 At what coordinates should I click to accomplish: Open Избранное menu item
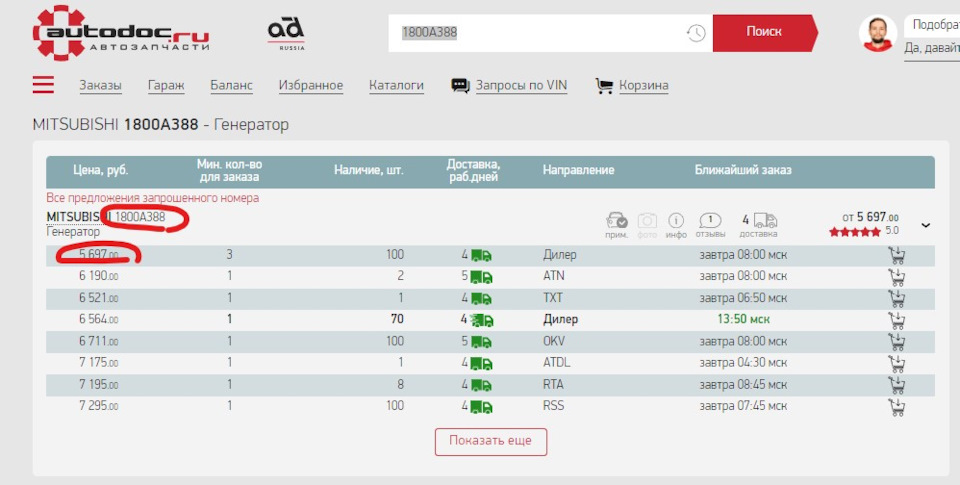coord(311,86)
